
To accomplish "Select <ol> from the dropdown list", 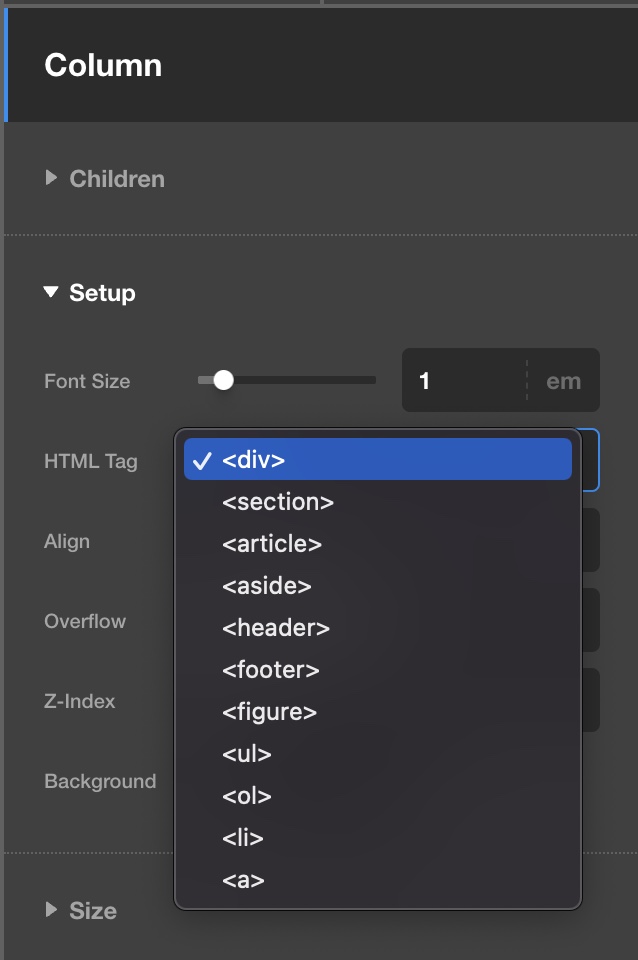I will point(377,796).
